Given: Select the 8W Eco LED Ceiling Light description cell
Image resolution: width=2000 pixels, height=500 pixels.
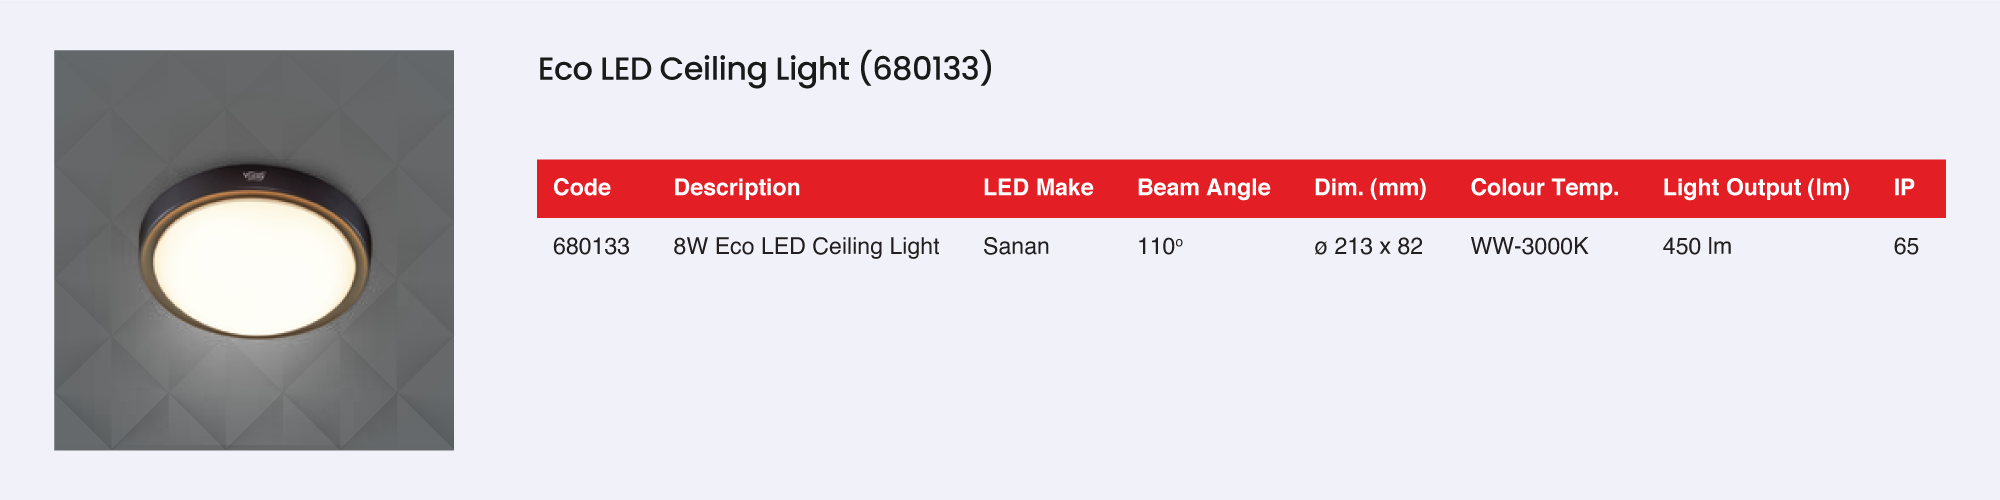Looking at the screenshot, I should (x=806, y=247).
